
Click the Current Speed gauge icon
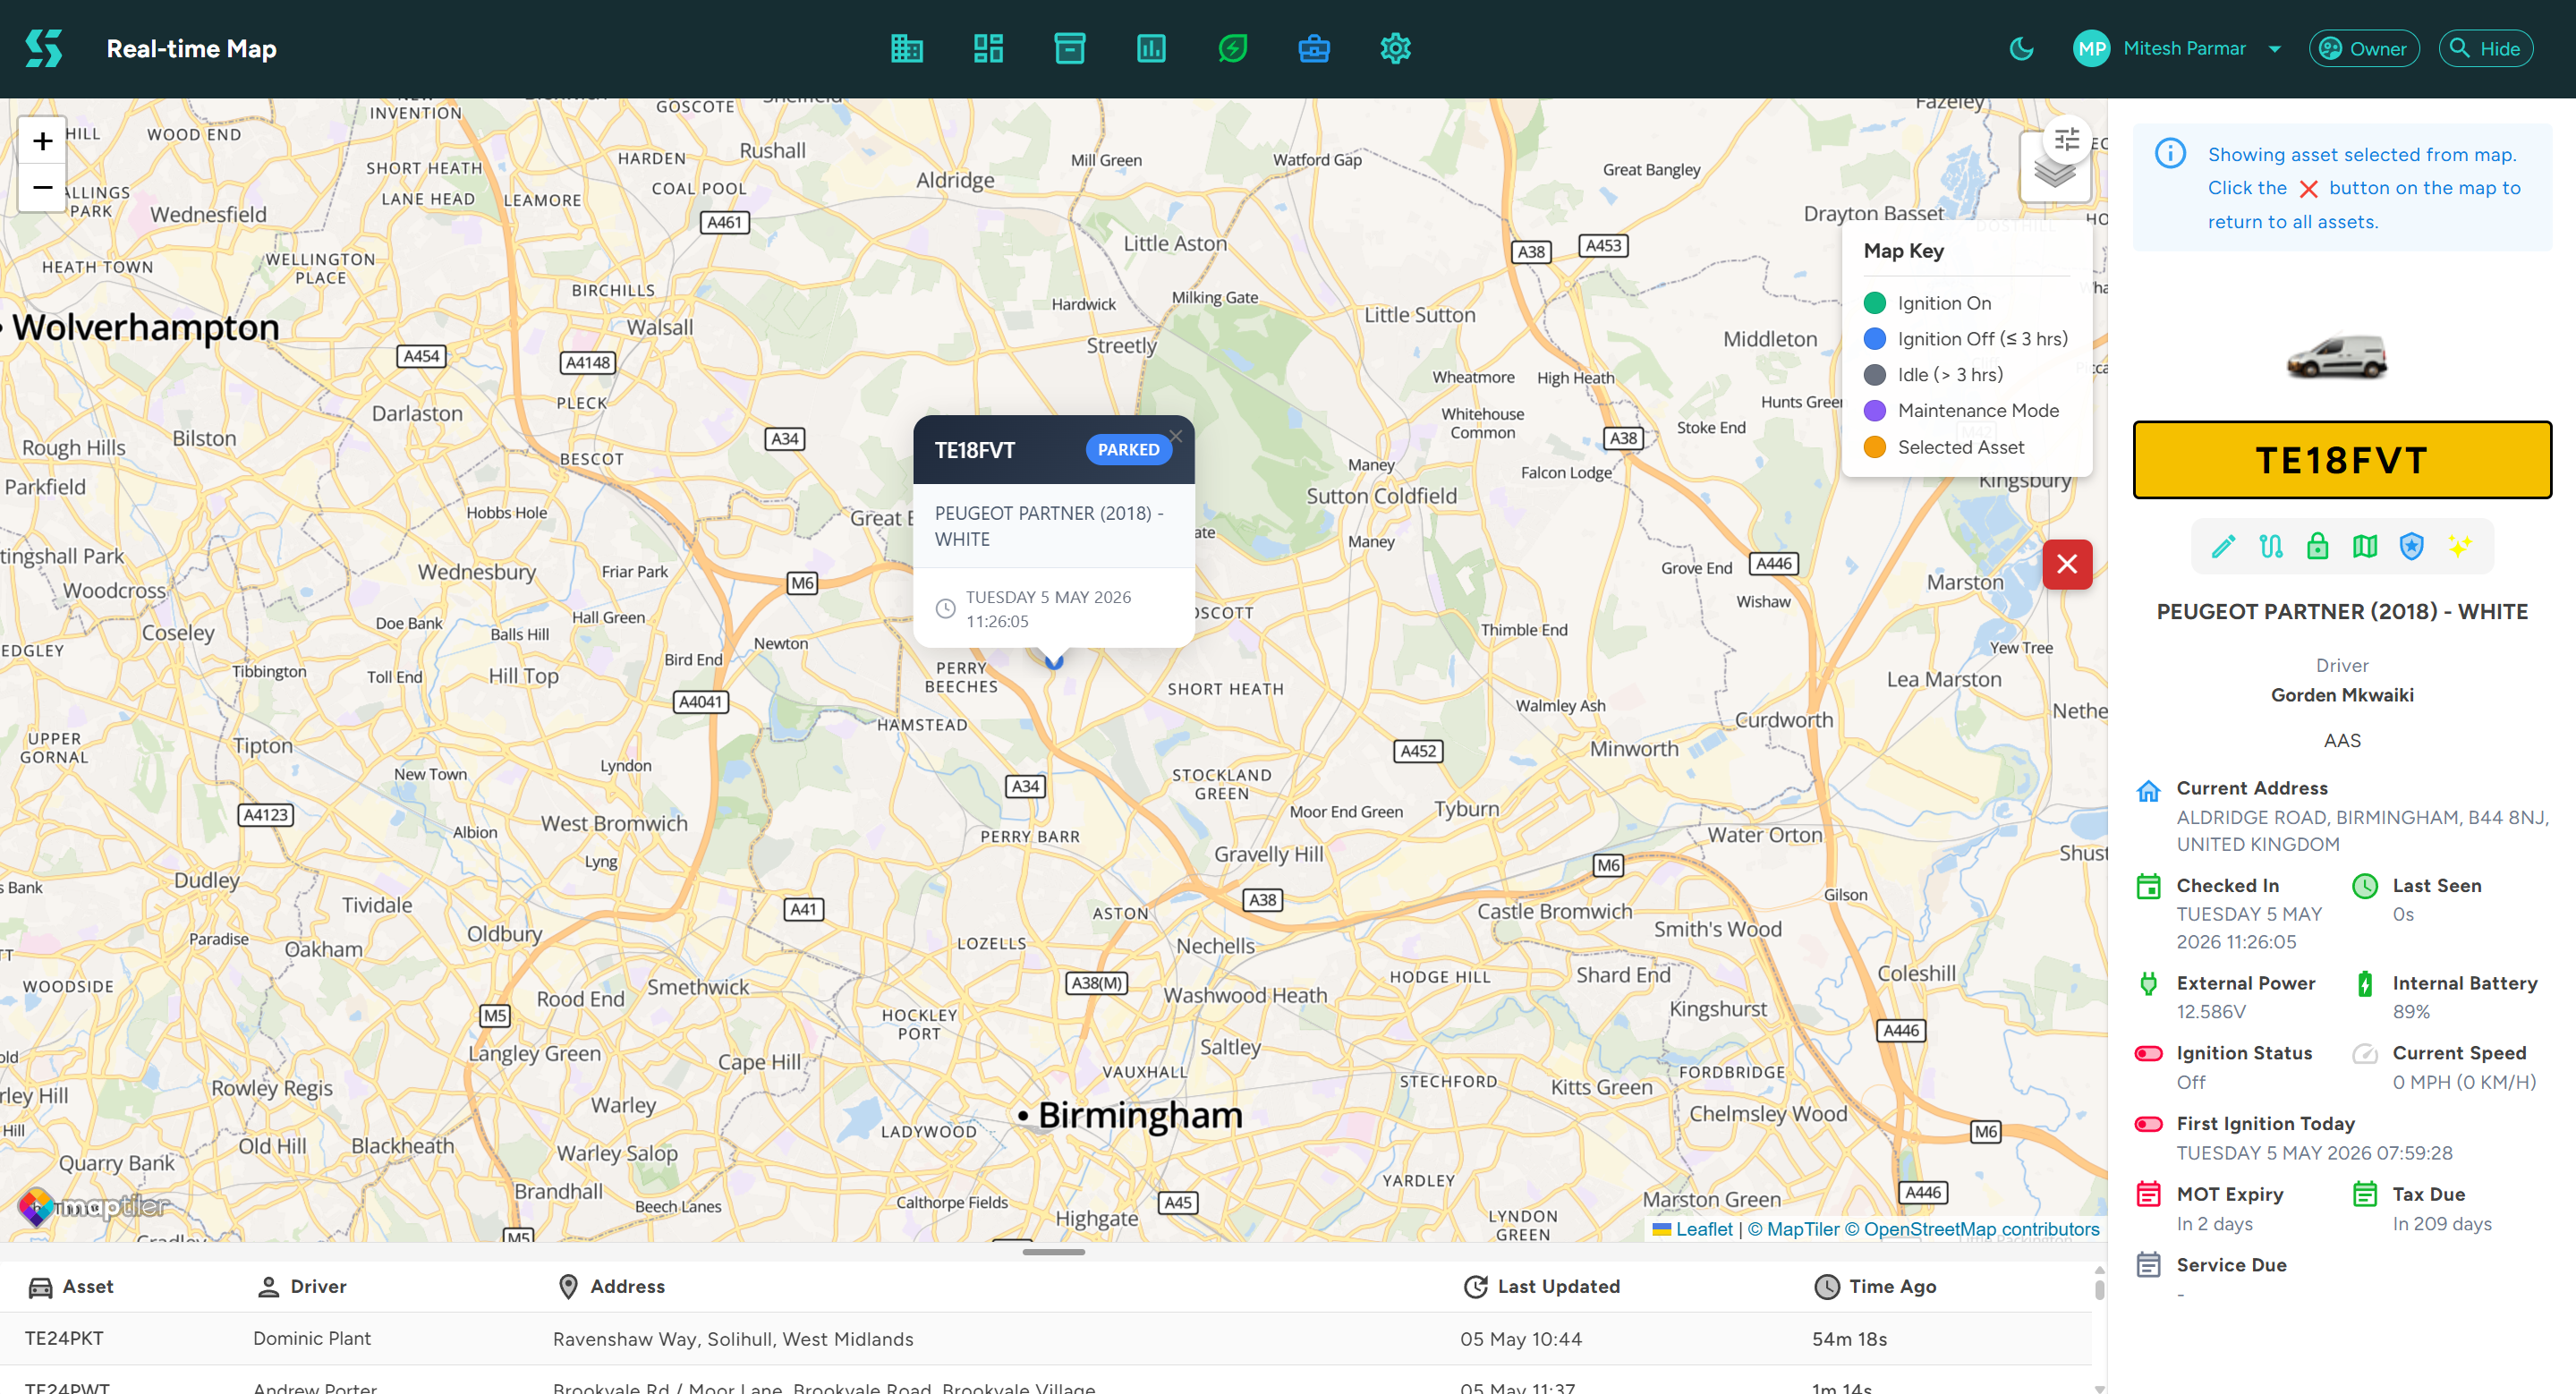click(2364, 1054)
